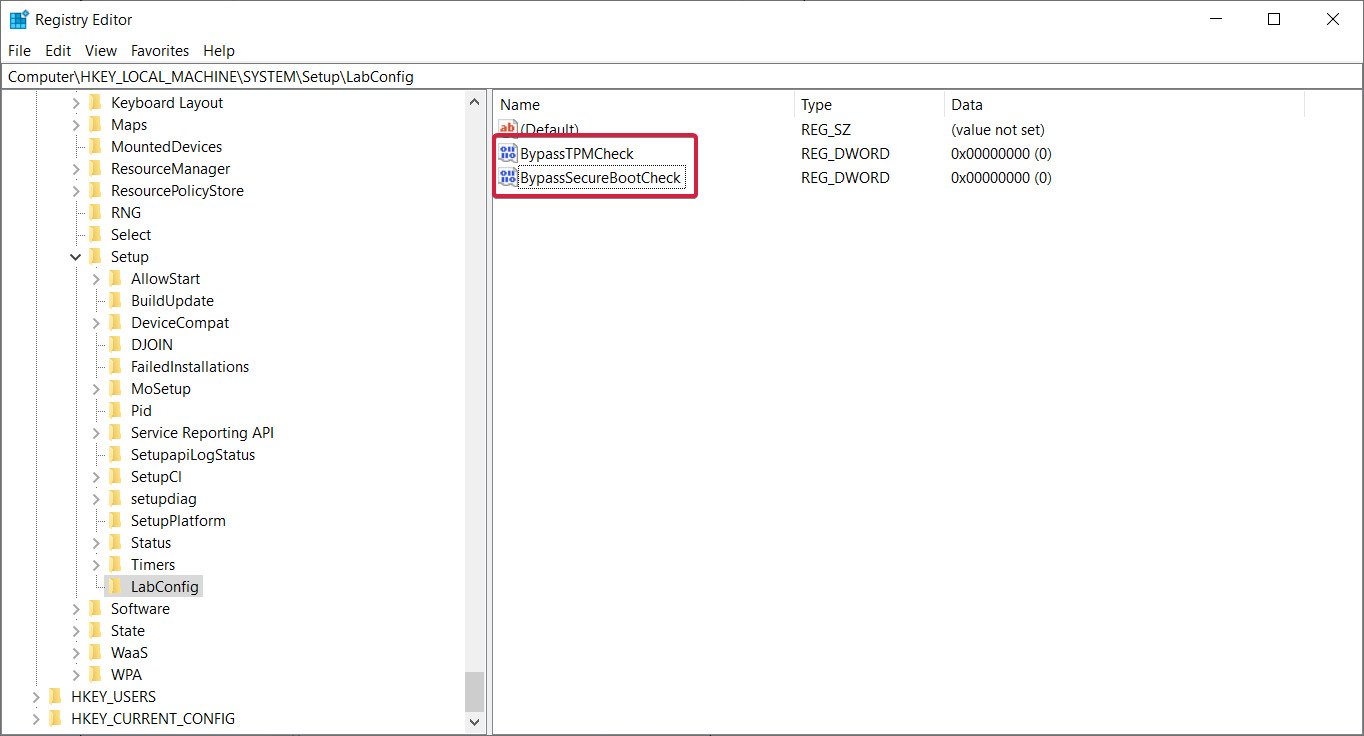Click the Service Reporting API folder icon

116,433
